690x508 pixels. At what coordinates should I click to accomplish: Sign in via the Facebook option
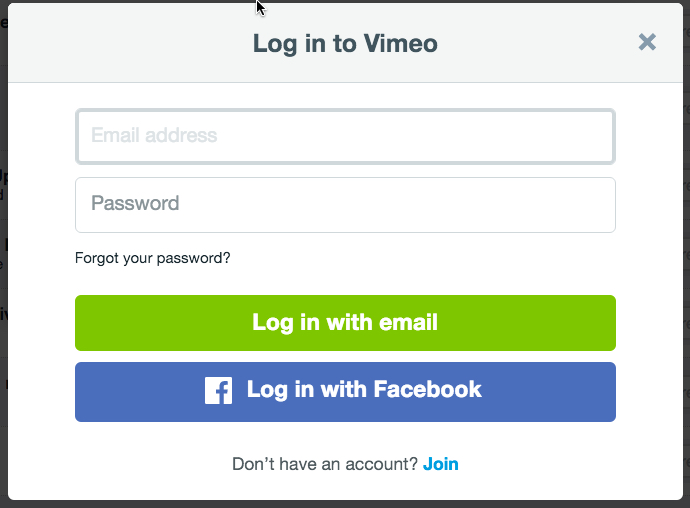pos(364,391)
